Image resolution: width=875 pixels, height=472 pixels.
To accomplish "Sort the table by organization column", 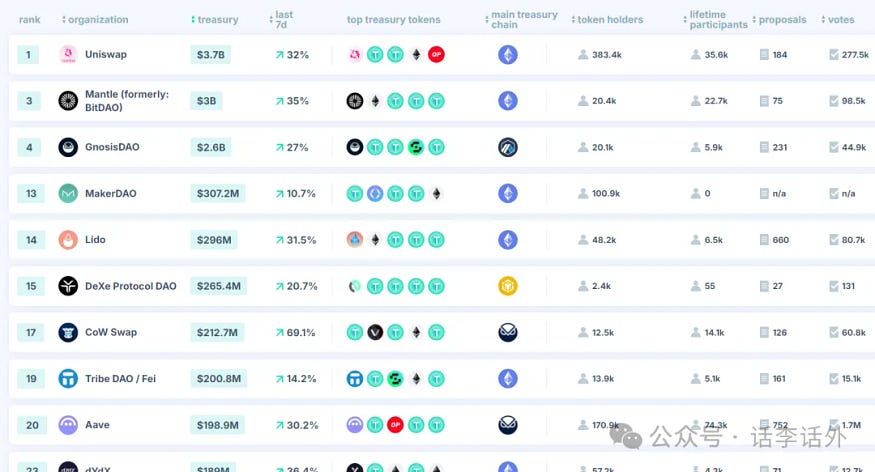I will coord(95,20).
